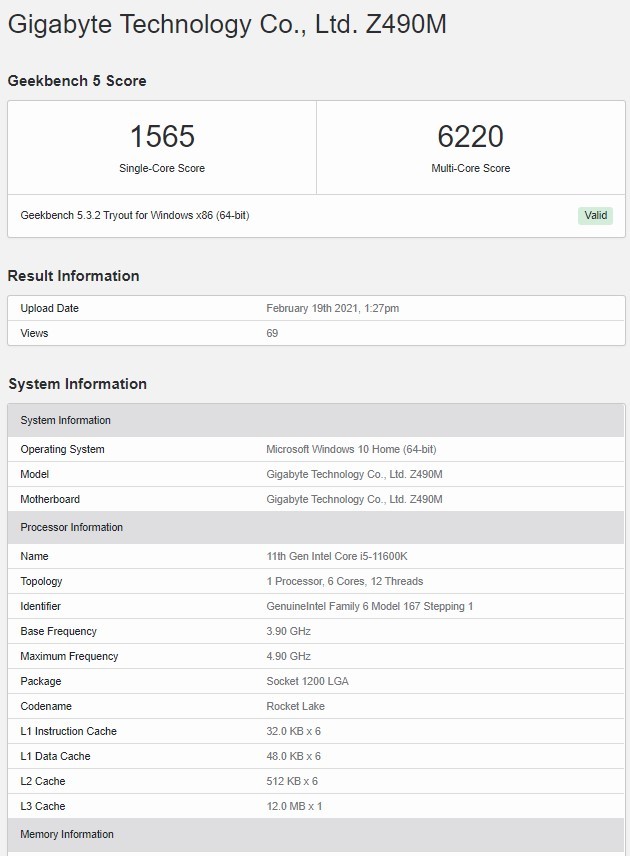
Task: Click 11th Gen Intel Core i5-11600K value
Action: click(337, 556)
